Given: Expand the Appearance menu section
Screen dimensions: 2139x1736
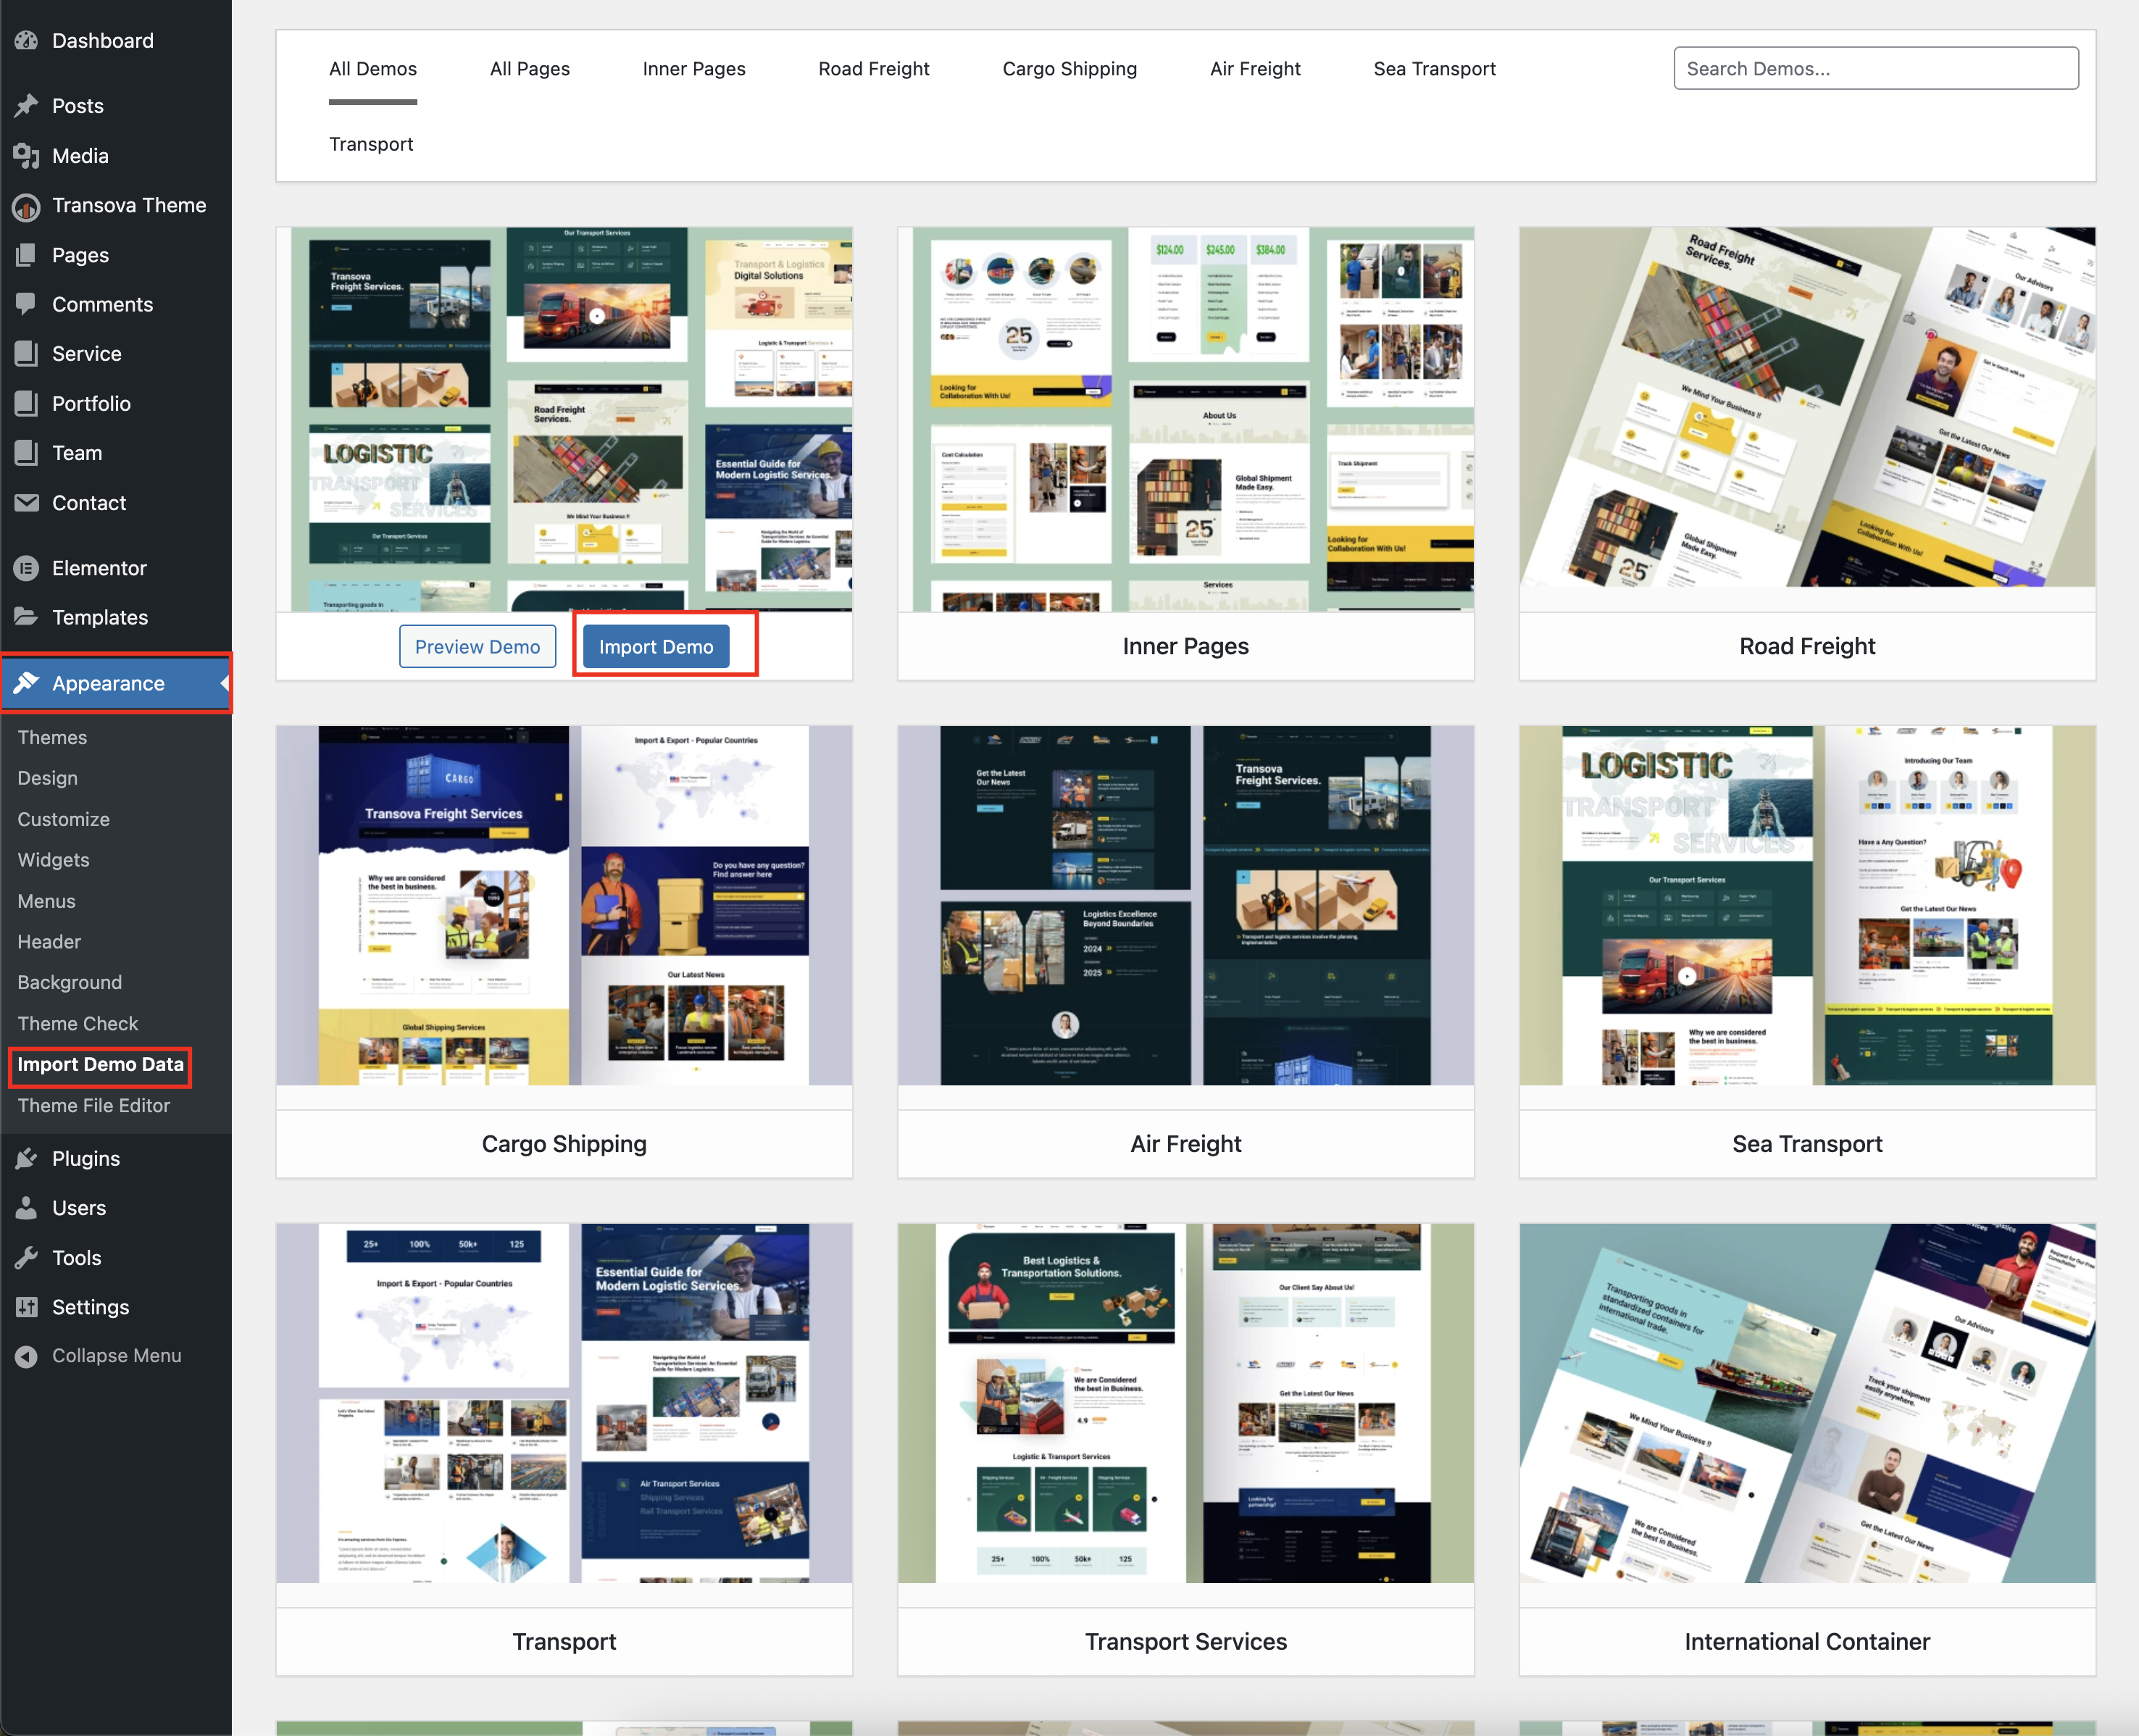Looking at the screenshot, I should click(x=108, y=684).
